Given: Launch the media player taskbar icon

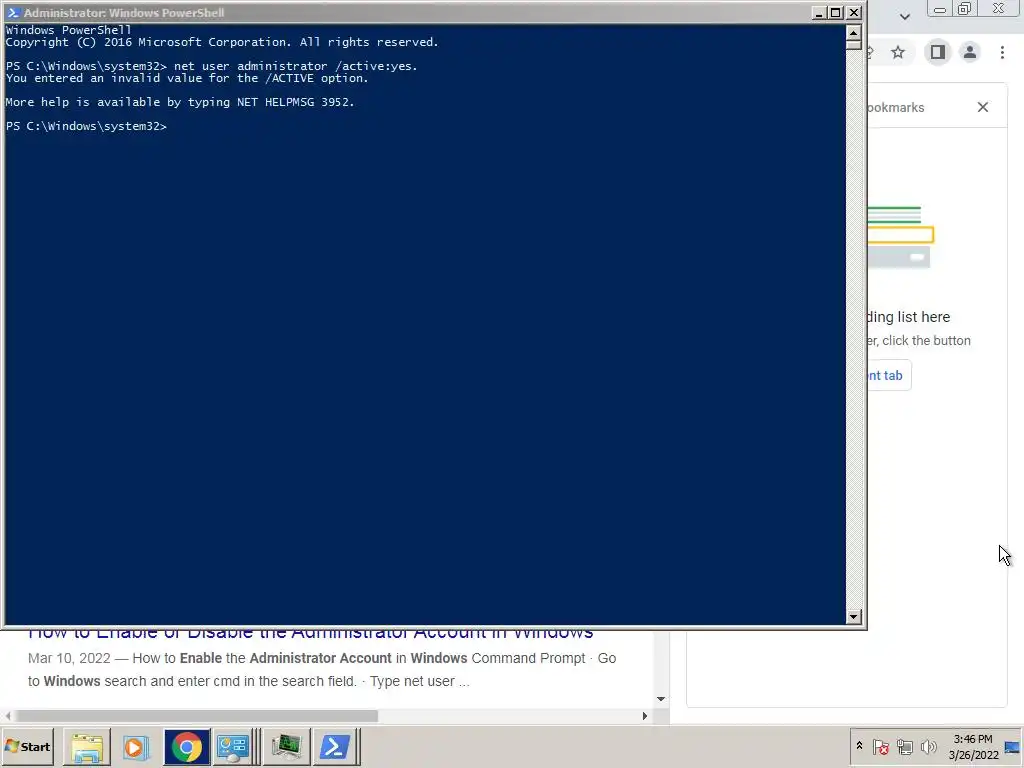Looking at the screenshot, I should pos(136,746).
